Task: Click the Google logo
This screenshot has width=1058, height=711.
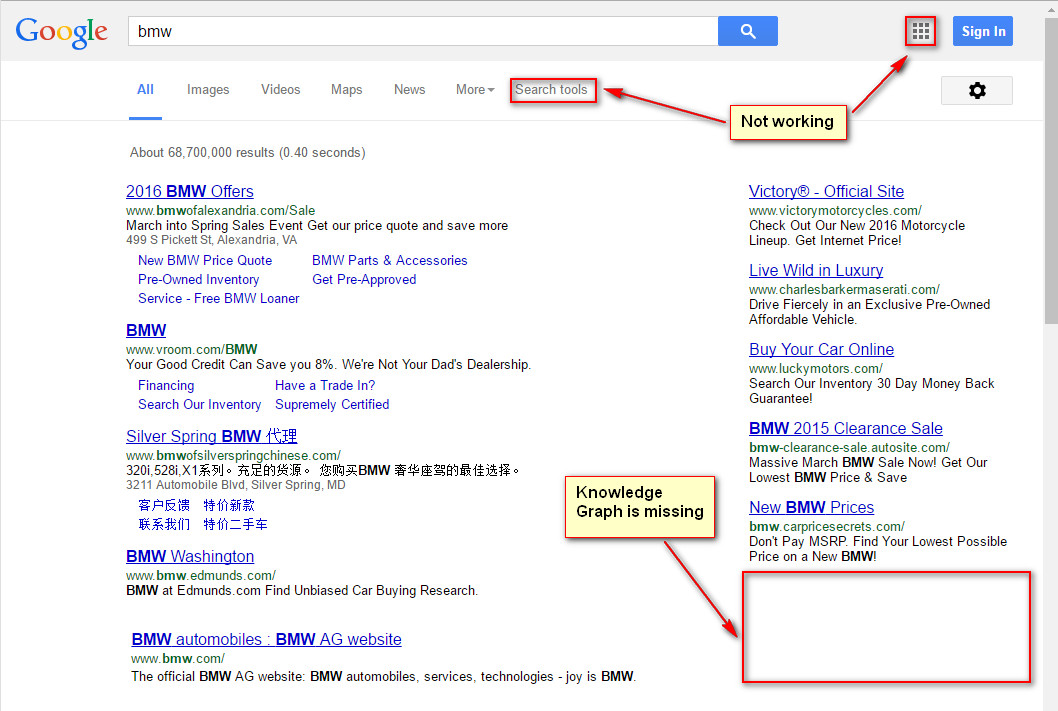Action: point(61,32)
